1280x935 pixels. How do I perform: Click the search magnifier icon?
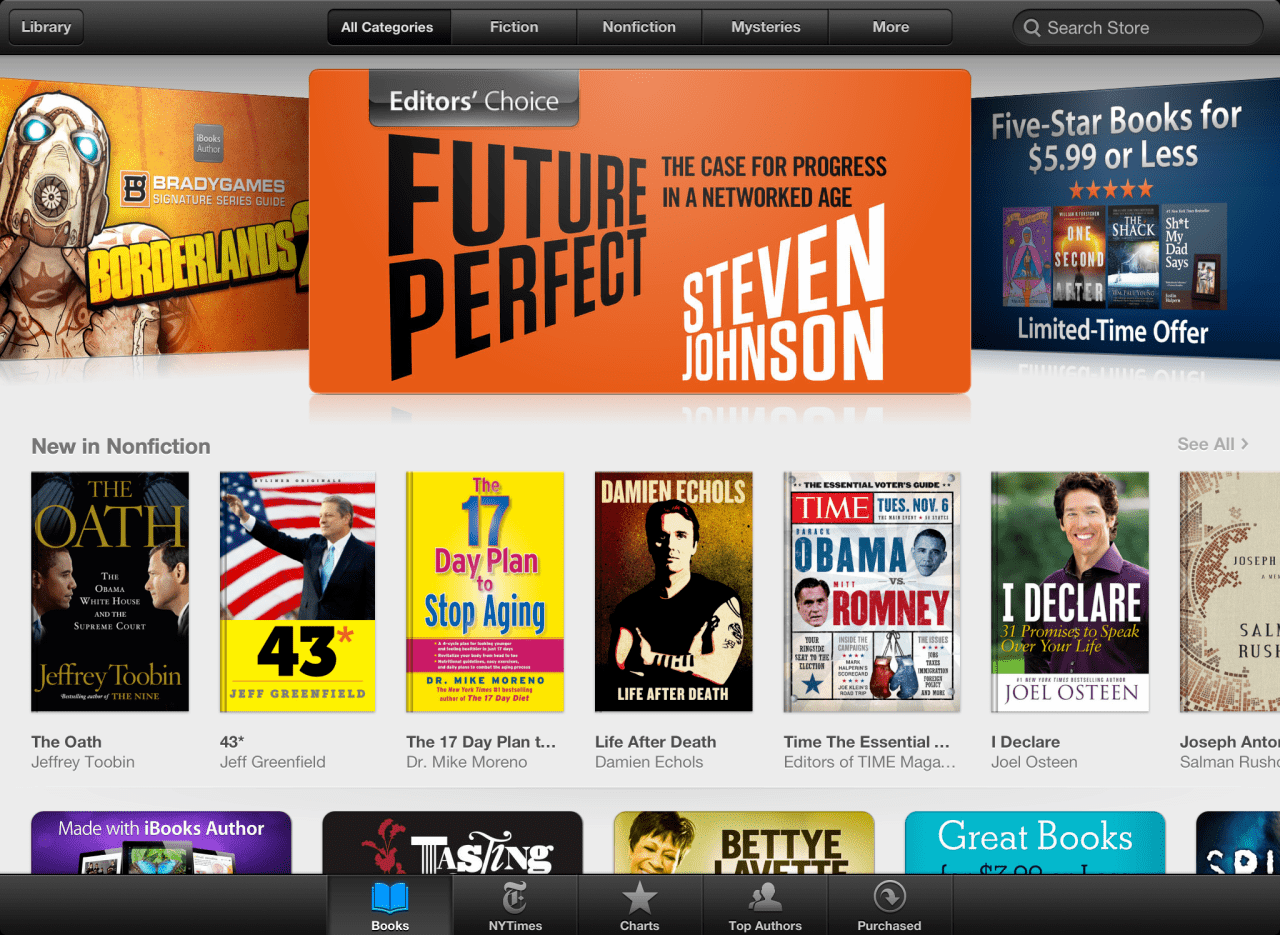1032,28
